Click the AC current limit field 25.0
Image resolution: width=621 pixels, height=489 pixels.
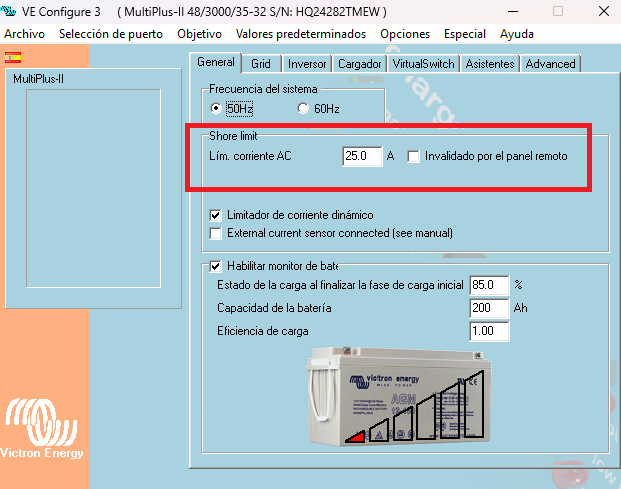point(362,156)
